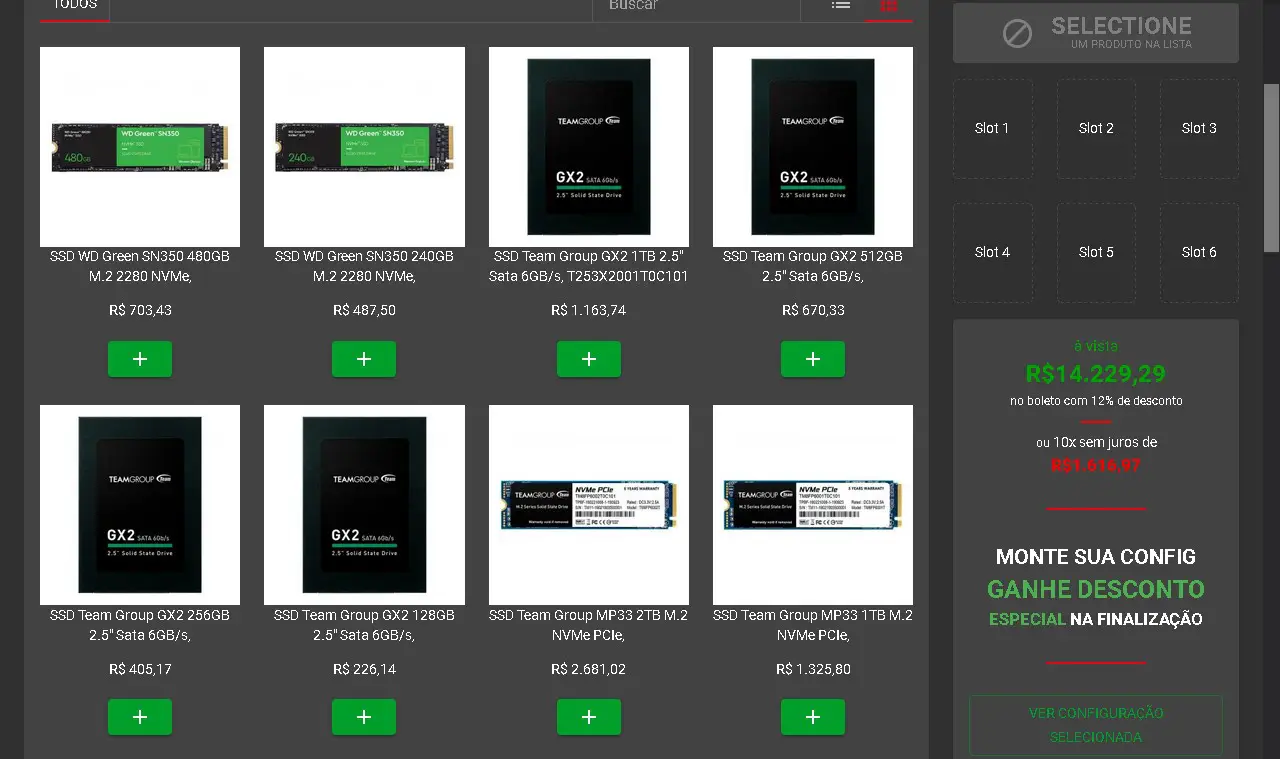Open SSD Team Group MP33 1TB title link
This screenshot has width=1280, height=759.
(813, 625)
